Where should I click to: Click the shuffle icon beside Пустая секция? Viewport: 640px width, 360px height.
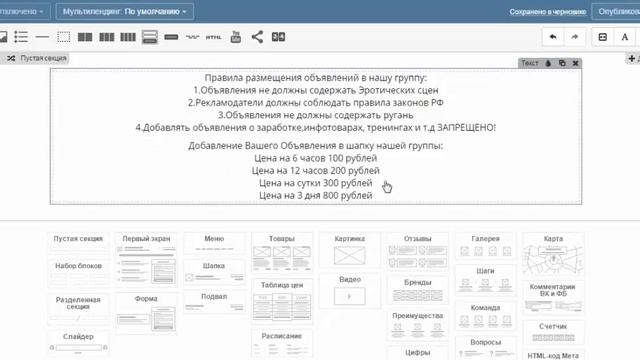tap(11, 58)
